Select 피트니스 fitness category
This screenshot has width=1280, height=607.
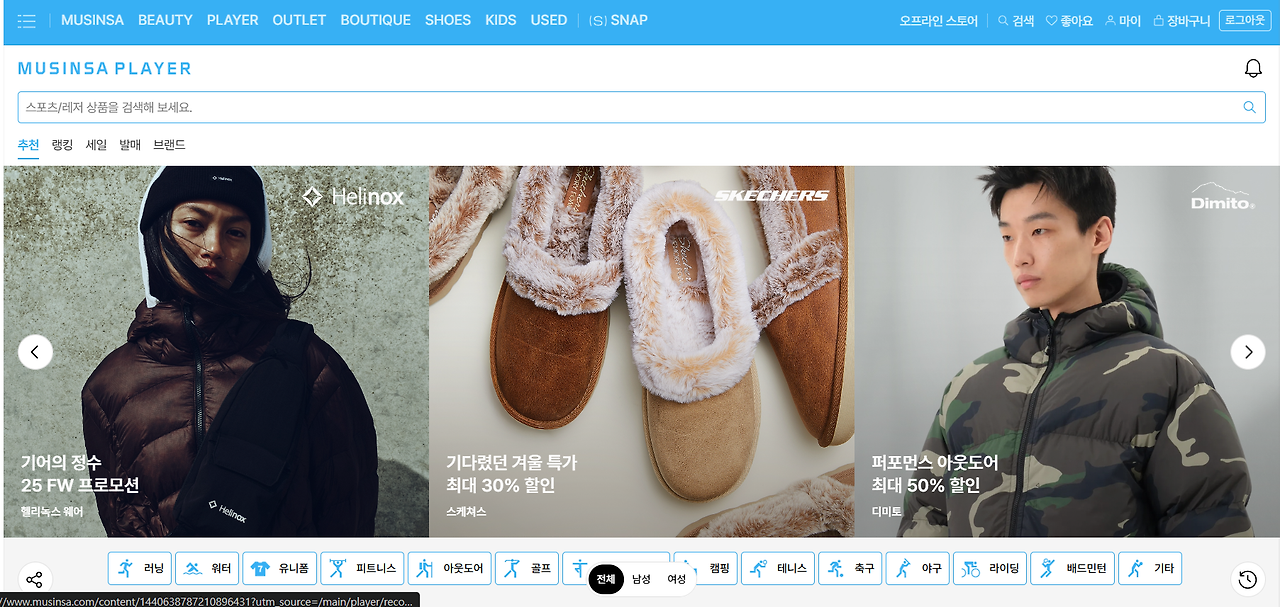(362, 568)
